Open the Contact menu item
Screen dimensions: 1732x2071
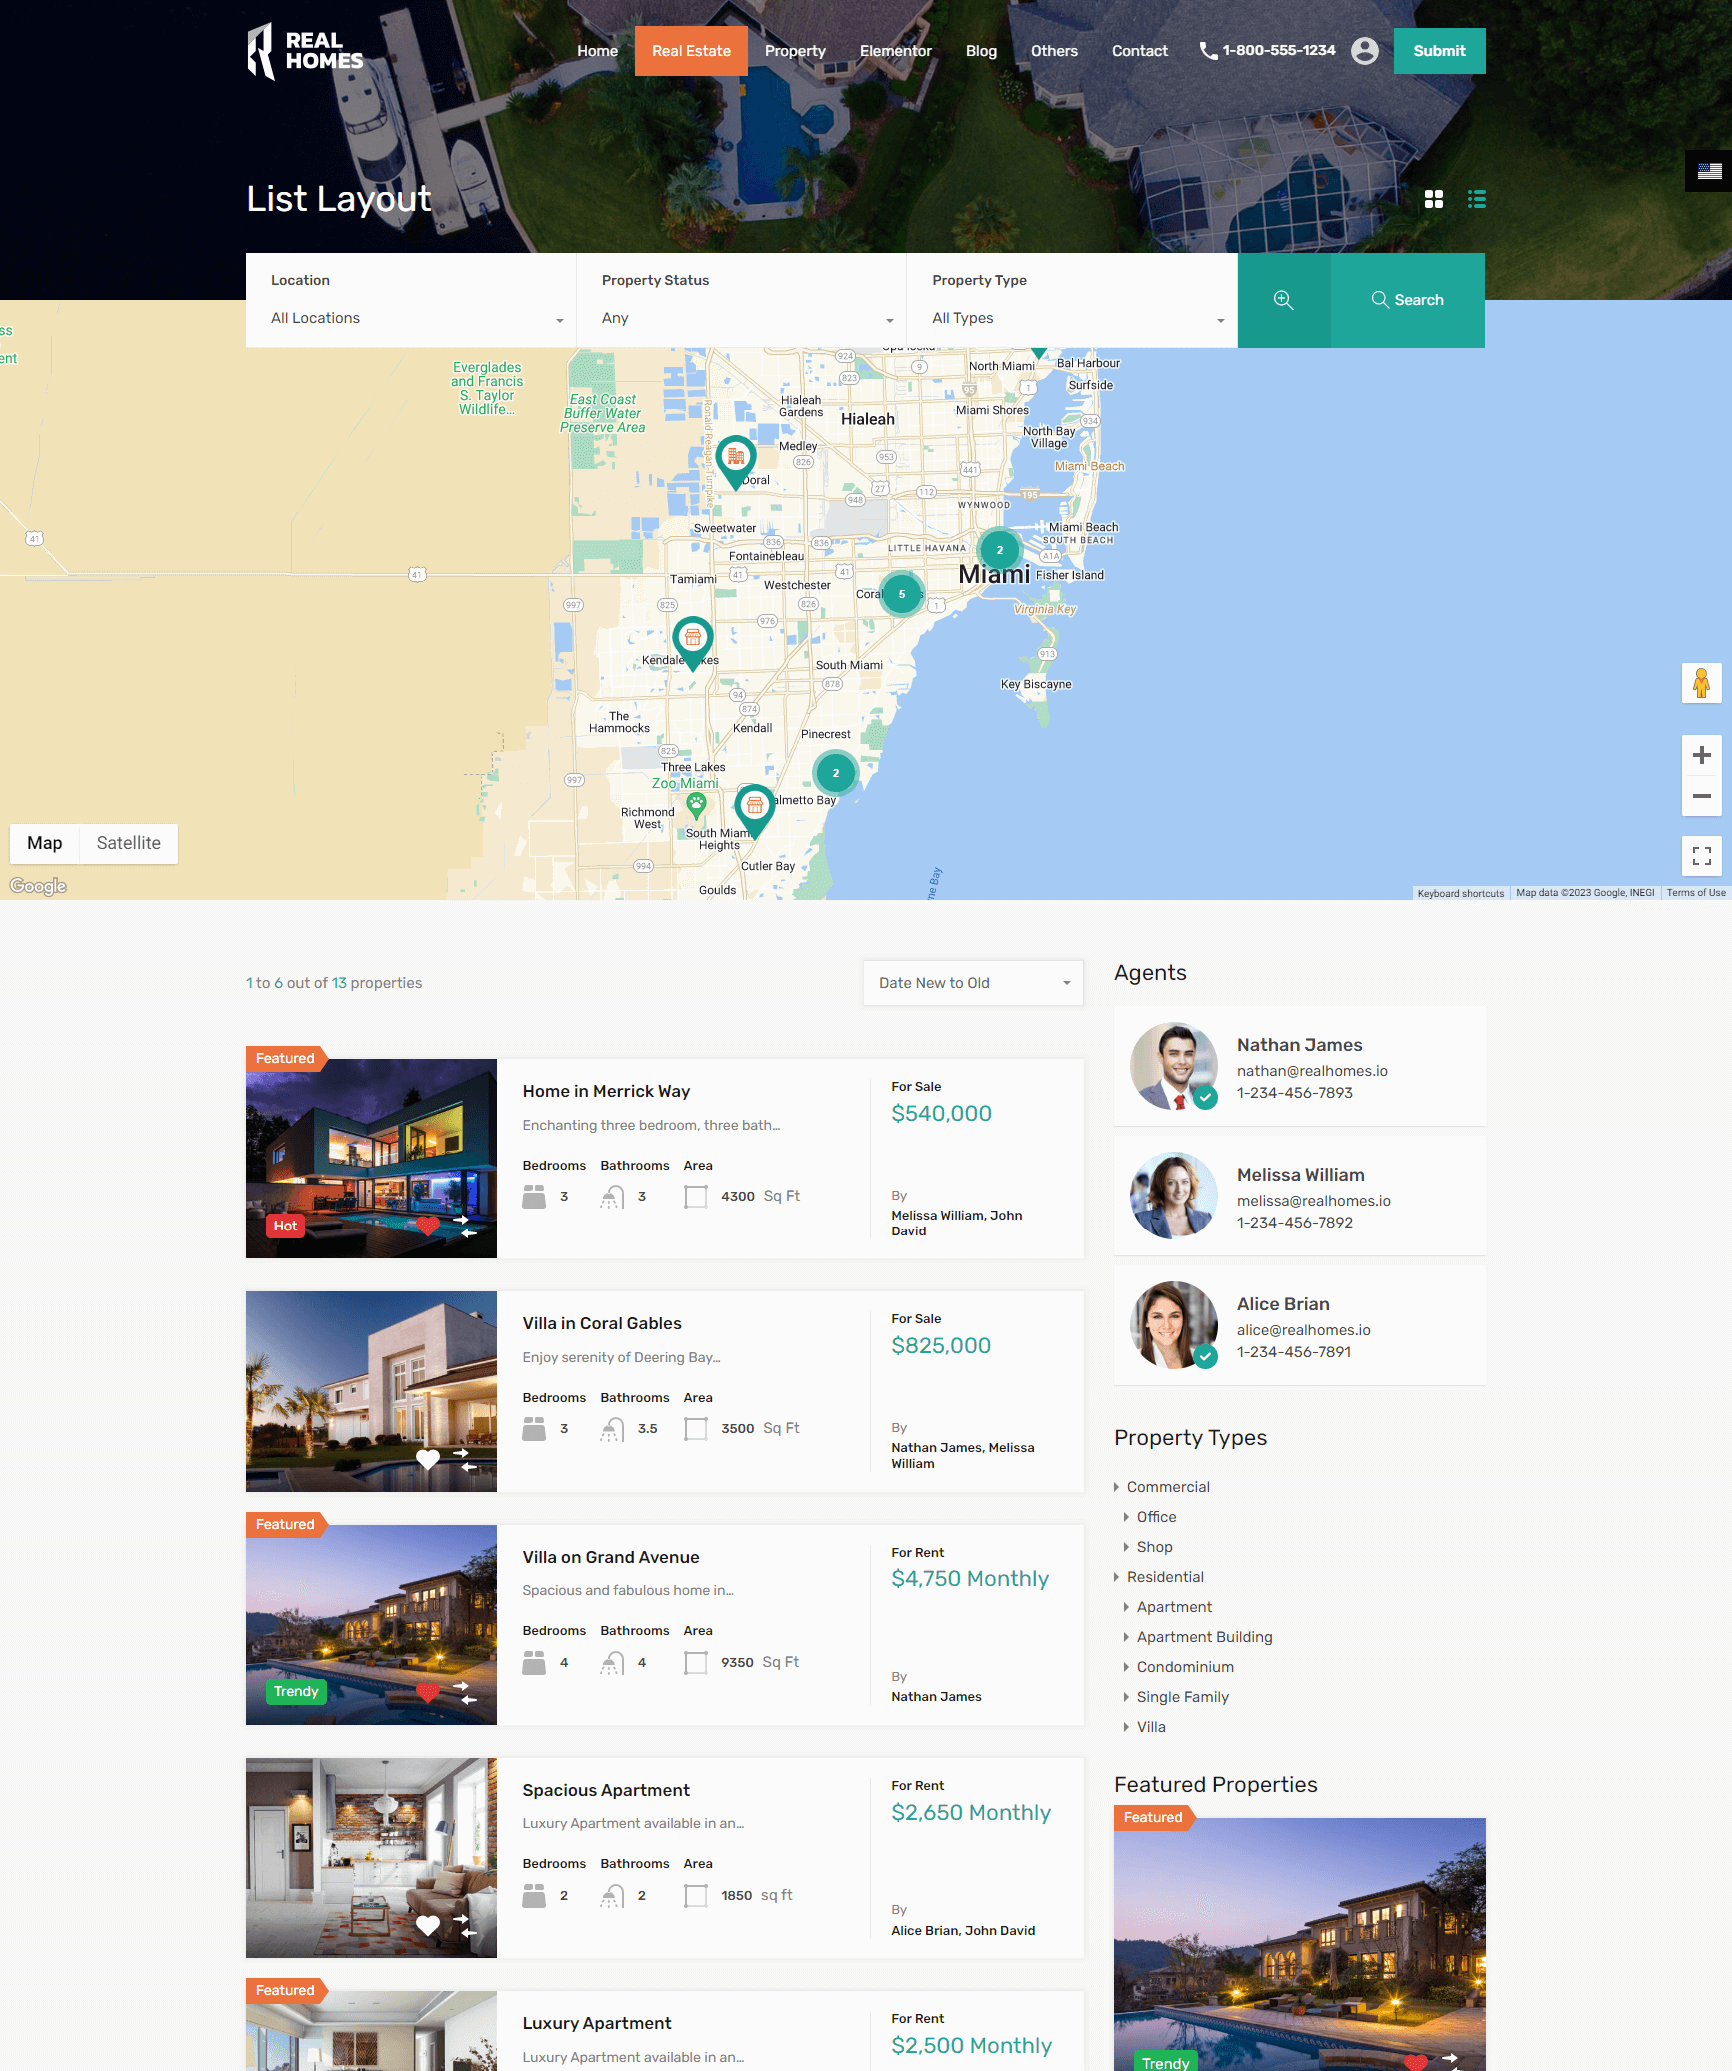[x=1140, y=51]
